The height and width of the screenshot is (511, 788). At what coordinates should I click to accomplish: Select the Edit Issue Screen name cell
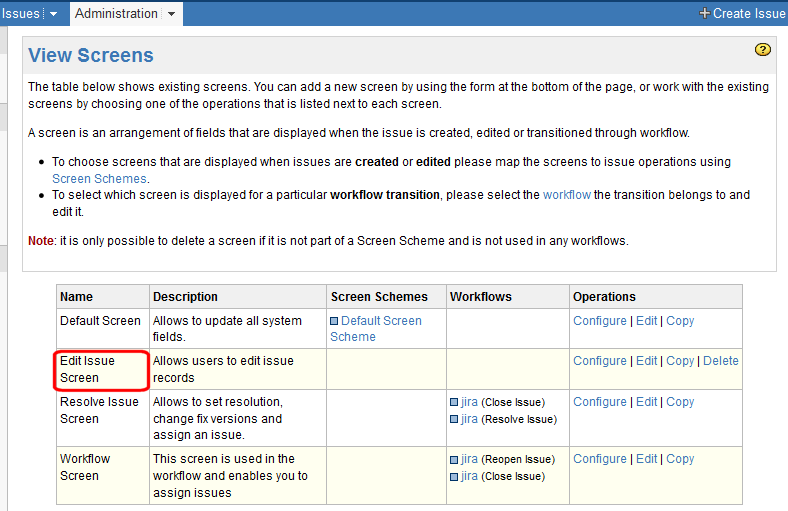(x=101, y=369)
